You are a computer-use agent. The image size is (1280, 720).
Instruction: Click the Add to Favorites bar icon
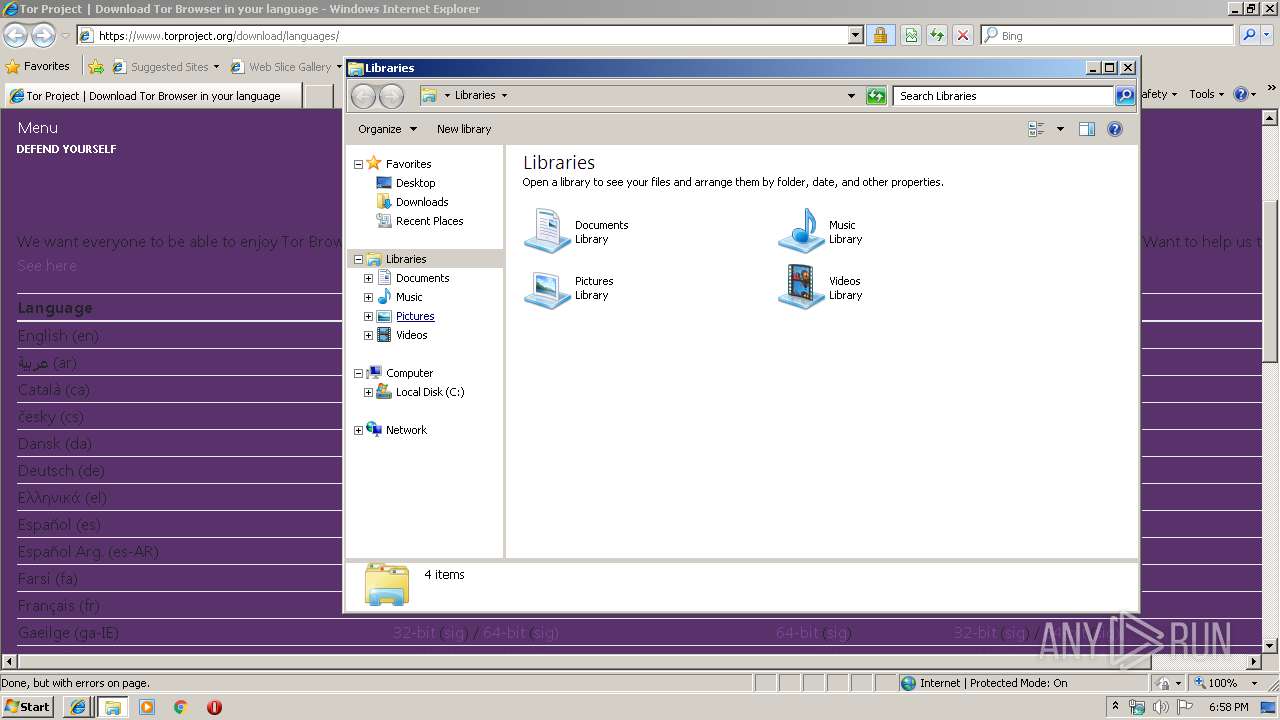click(x=96, y=67)
